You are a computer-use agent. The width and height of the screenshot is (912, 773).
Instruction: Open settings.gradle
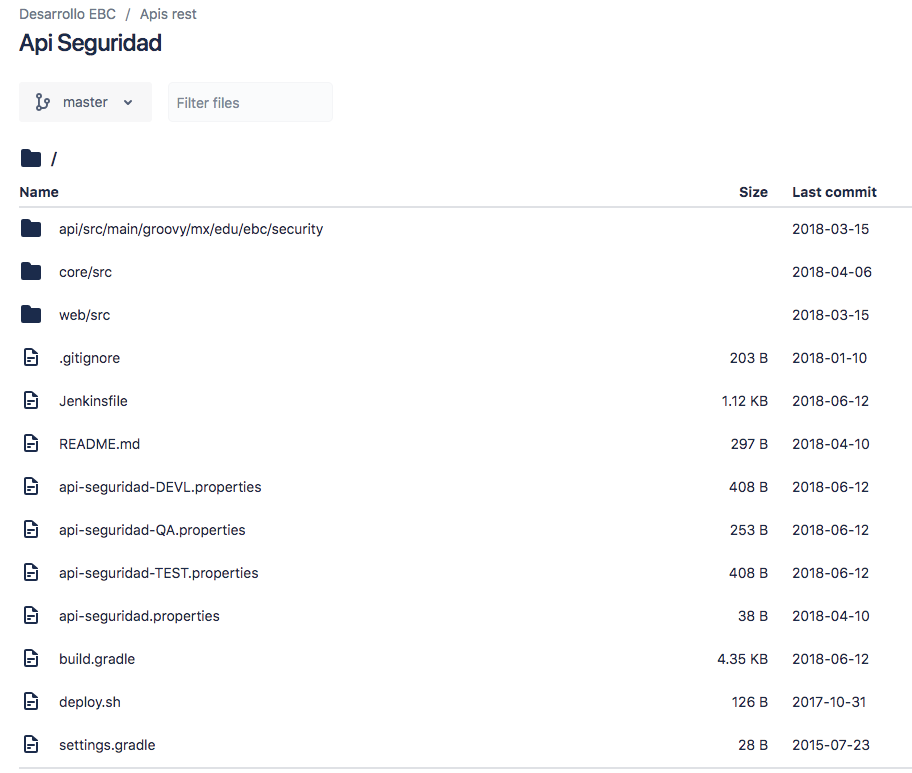point(107,746)
